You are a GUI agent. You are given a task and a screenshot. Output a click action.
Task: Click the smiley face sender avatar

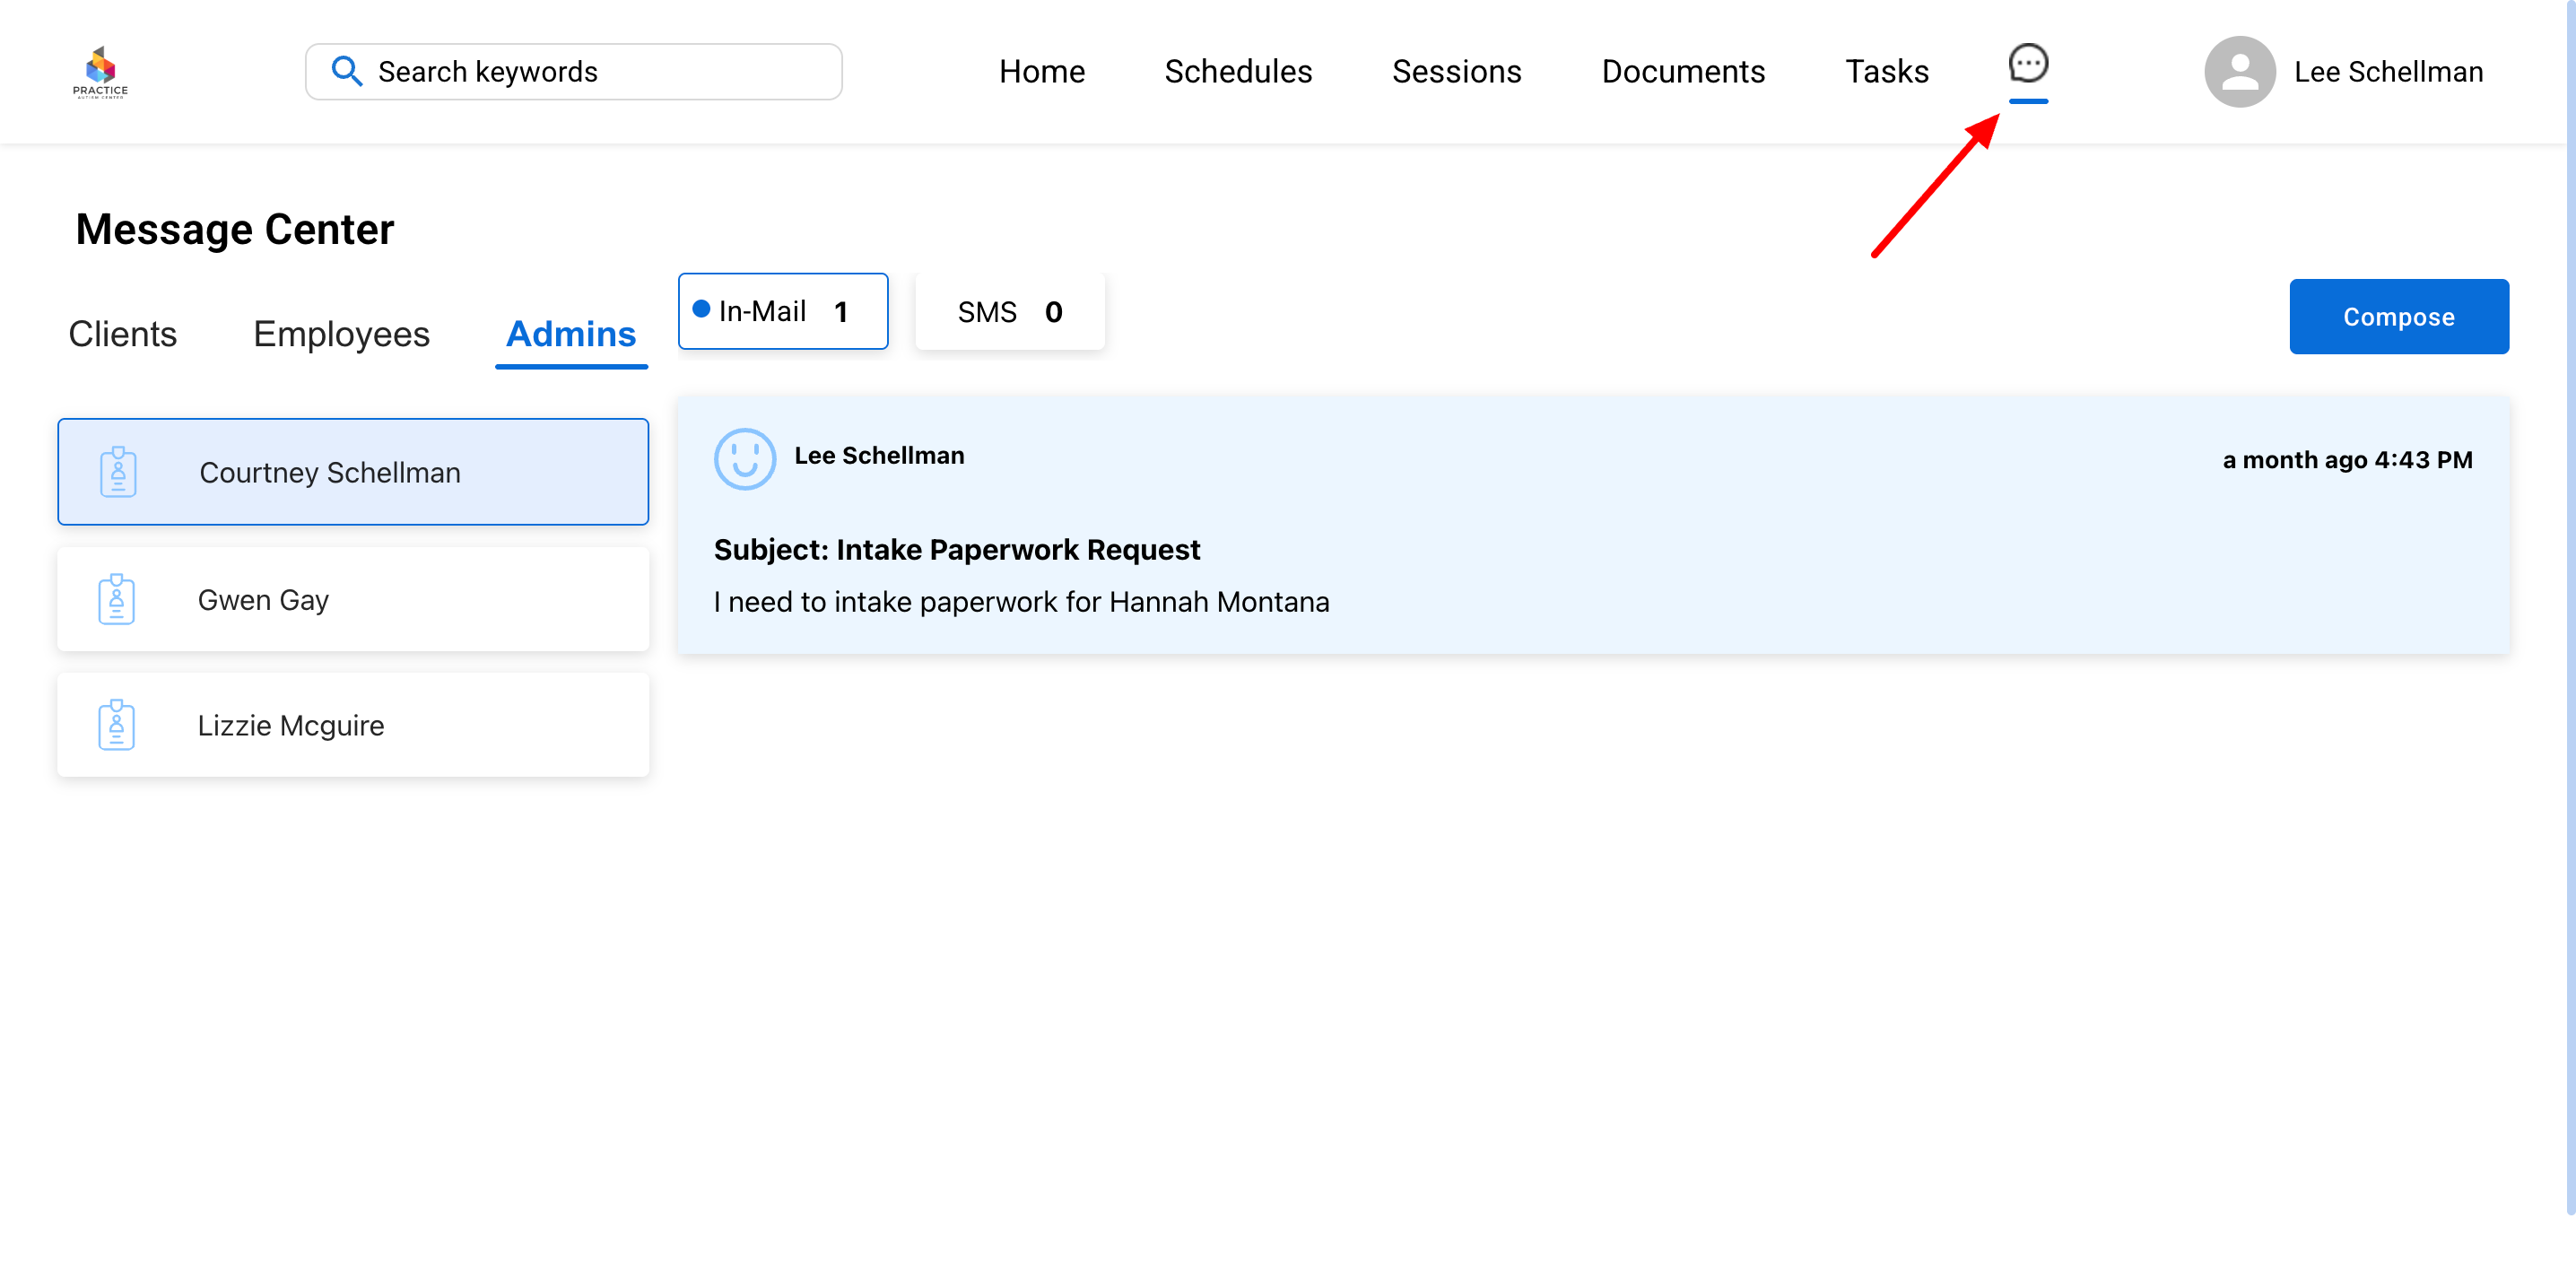pyautogui.click(x=744, y=459)
